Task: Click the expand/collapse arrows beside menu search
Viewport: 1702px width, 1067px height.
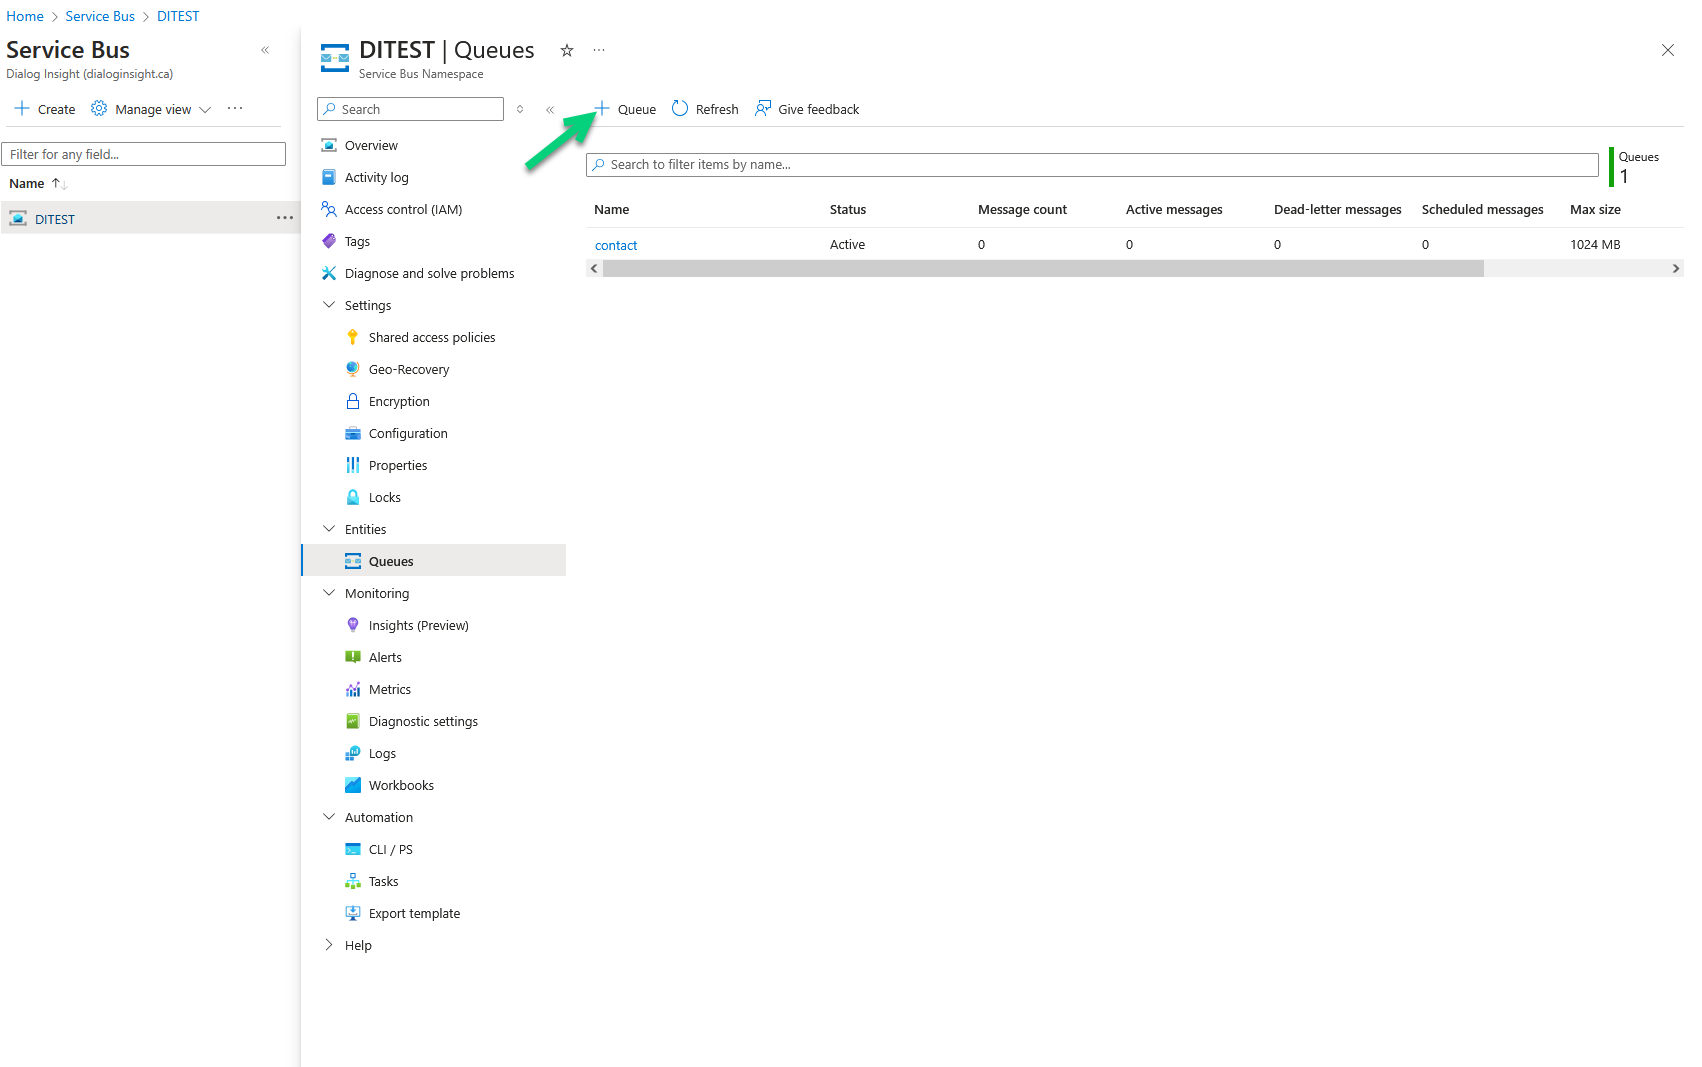Action: click(520, 109)
